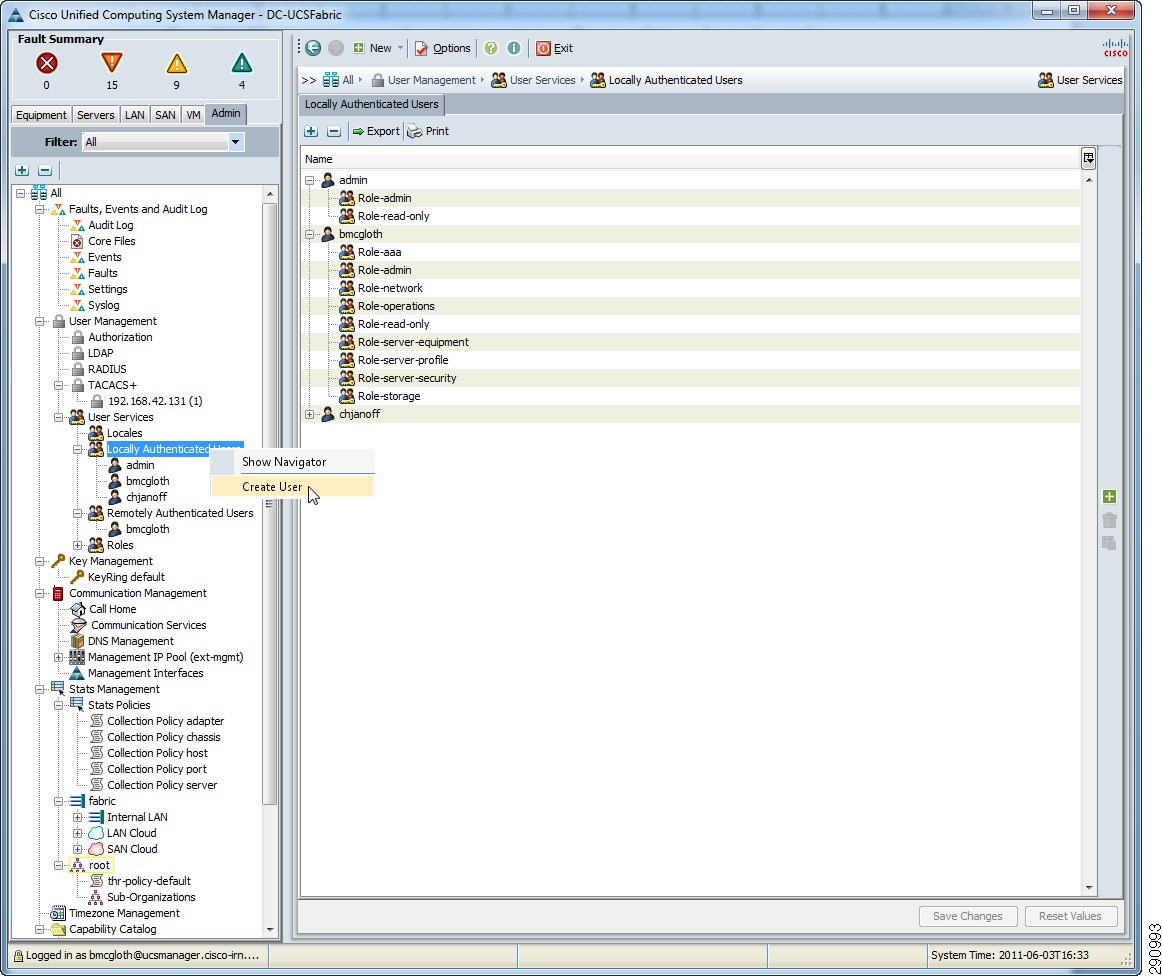Collapse all nodes in the navigation tree
The width and height of the screenshot is (1162, 976).
[45, 170]
